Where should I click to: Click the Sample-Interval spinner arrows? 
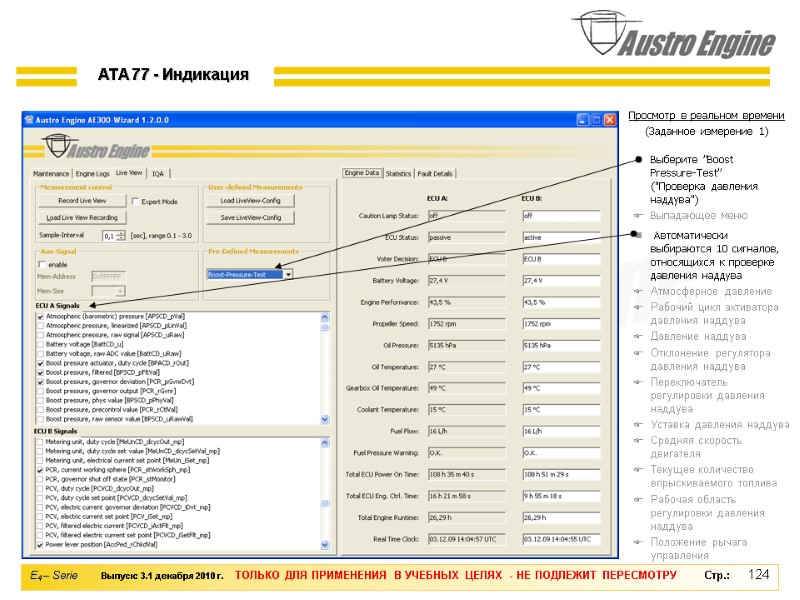point(121,235)
